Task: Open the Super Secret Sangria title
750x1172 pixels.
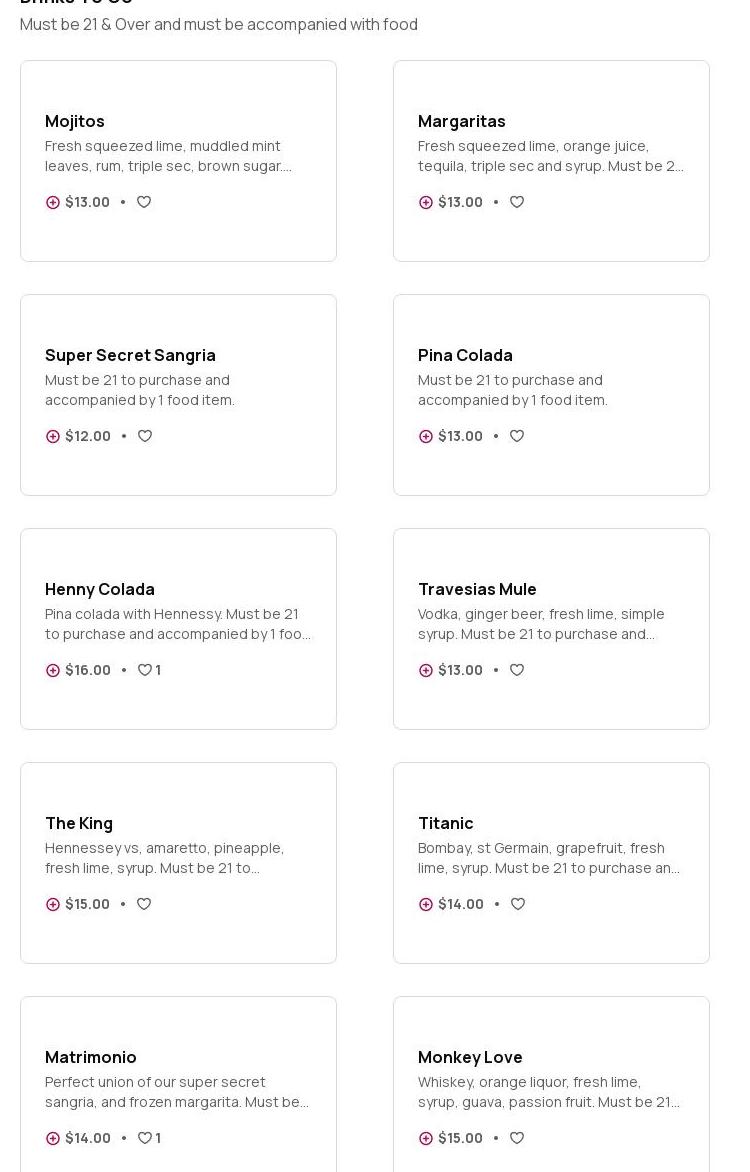Action: point(130,355)
